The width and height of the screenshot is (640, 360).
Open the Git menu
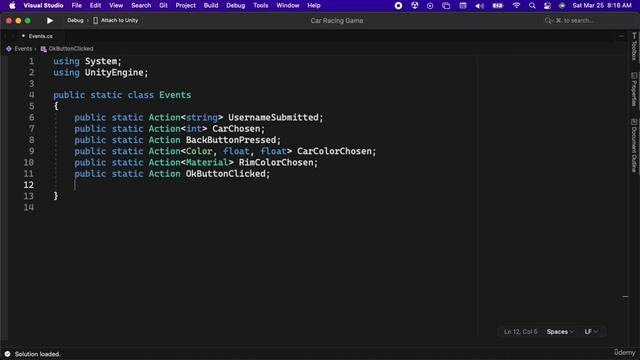click(163, 5)
